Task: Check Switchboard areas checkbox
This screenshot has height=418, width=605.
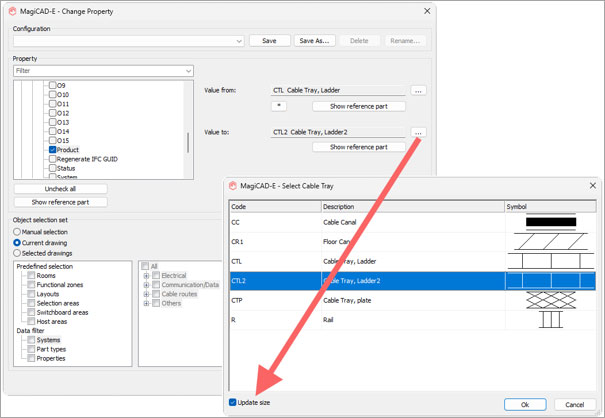Action: (x=31, y=312)
